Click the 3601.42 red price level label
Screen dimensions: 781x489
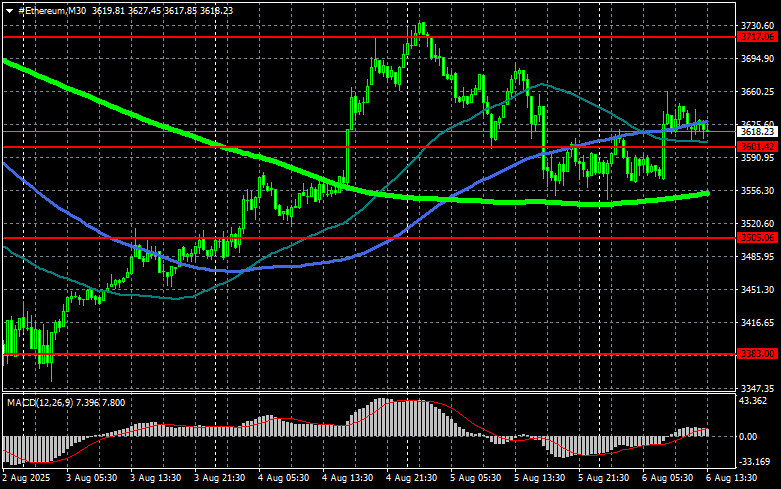pyautogui.click(x=758, y=147)
